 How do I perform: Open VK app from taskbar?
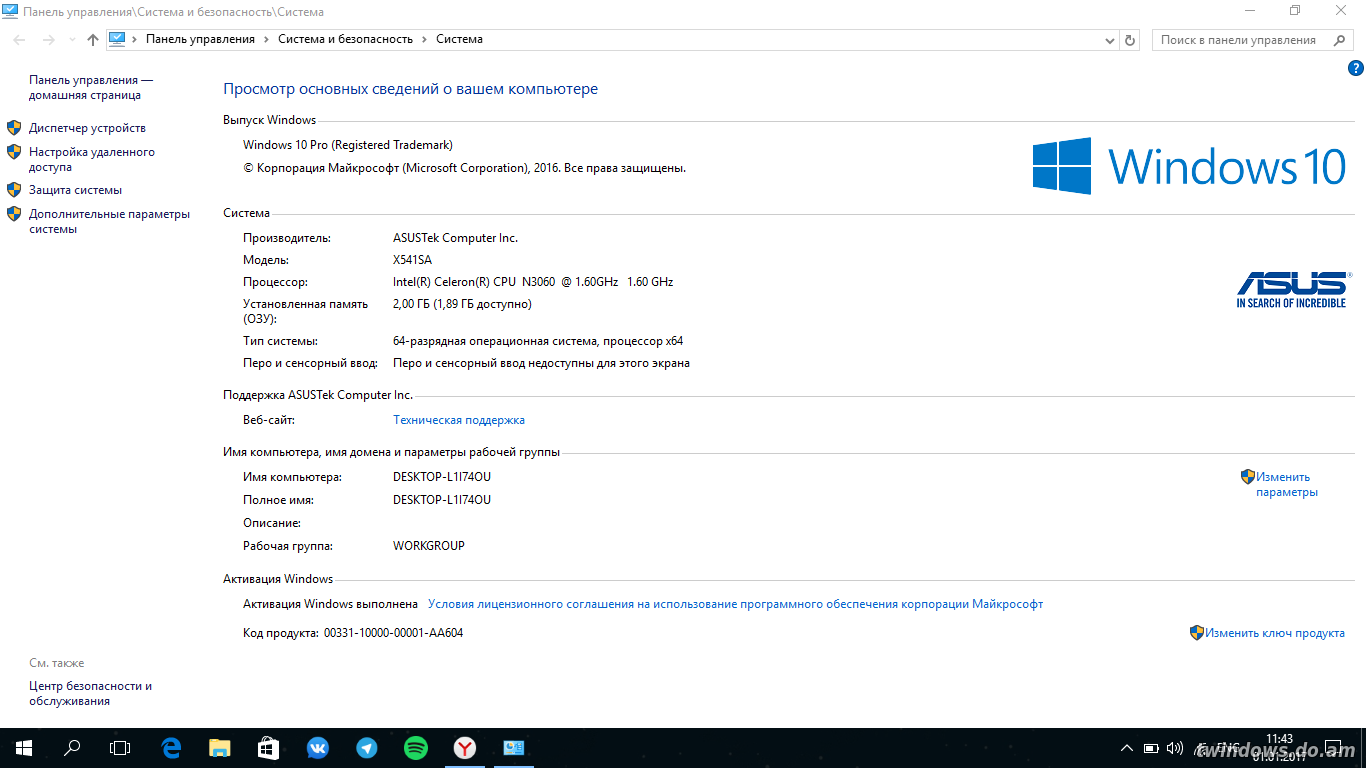pyautogui.click(x=318, y=748)
